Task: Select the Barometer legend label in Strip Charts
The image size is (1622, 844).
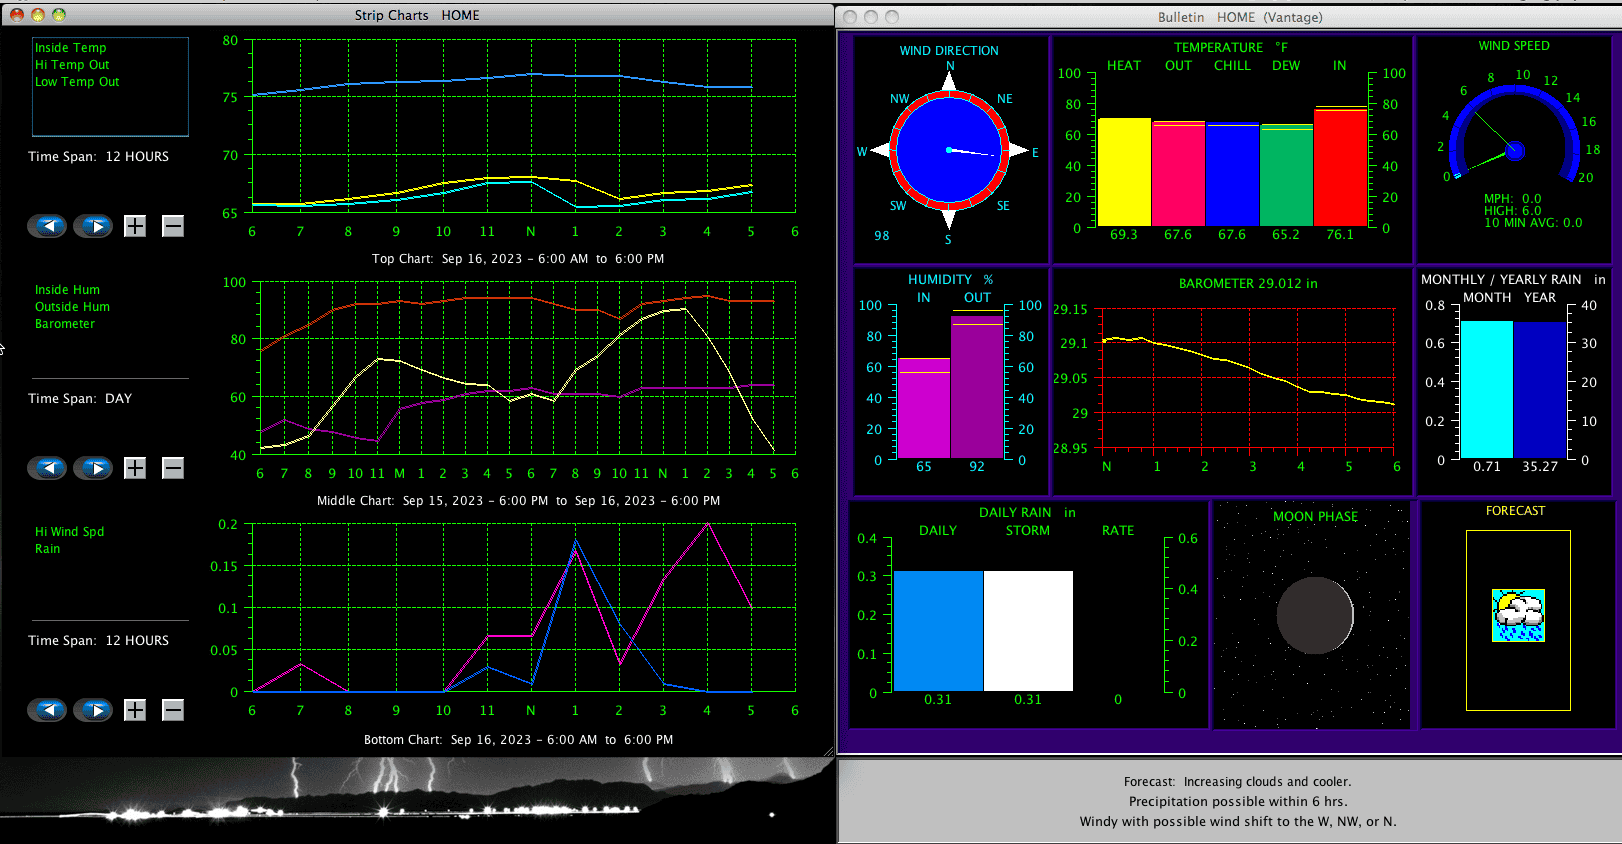Action: coord(65,324)
